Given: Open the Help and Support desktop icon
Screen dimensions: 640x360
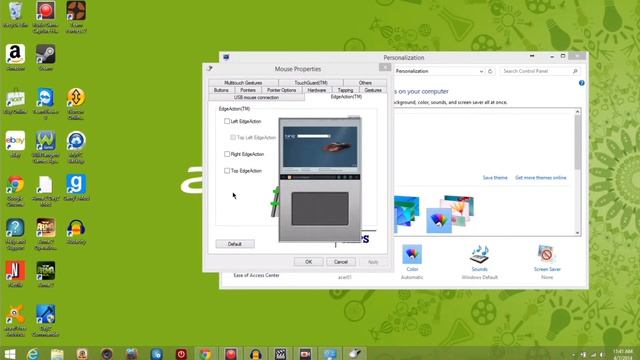Looking at the screenshot, I should click(x=15, y=234).
